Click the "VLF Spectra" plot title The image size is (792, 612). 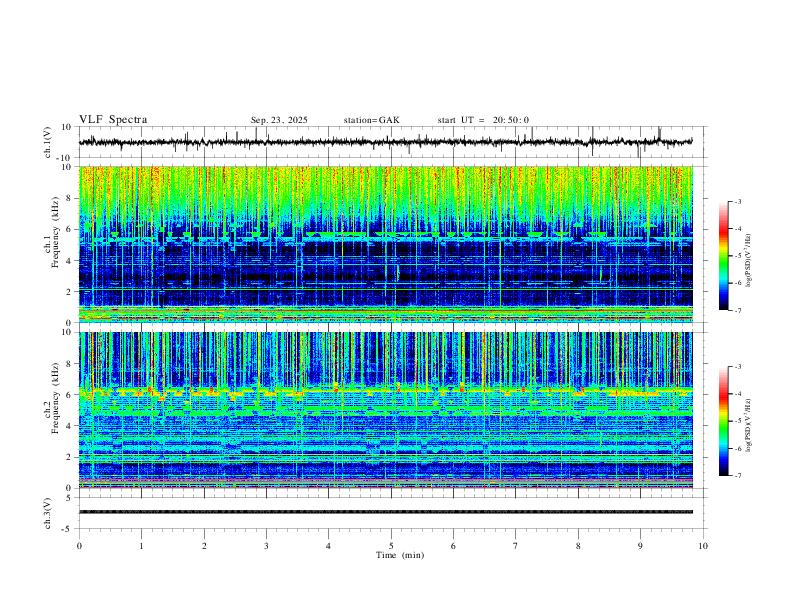pyautogui.click(x=113, y=120)
